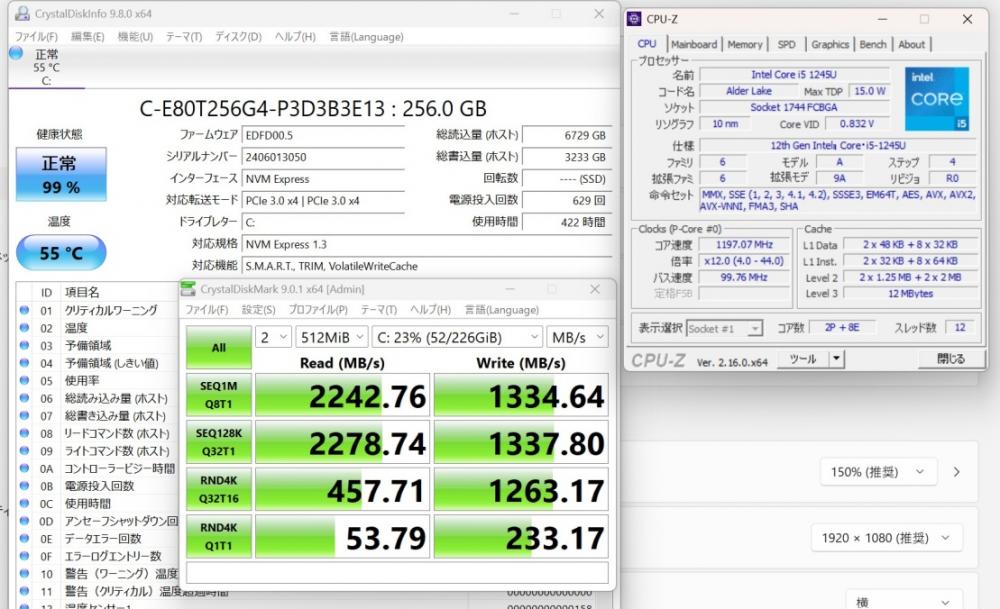The width and height of the screenshot is (1000, 609).
Task: Run RND4K Q32T16 benchmark test
Action: pyautogui.click(x=219, y=489)
